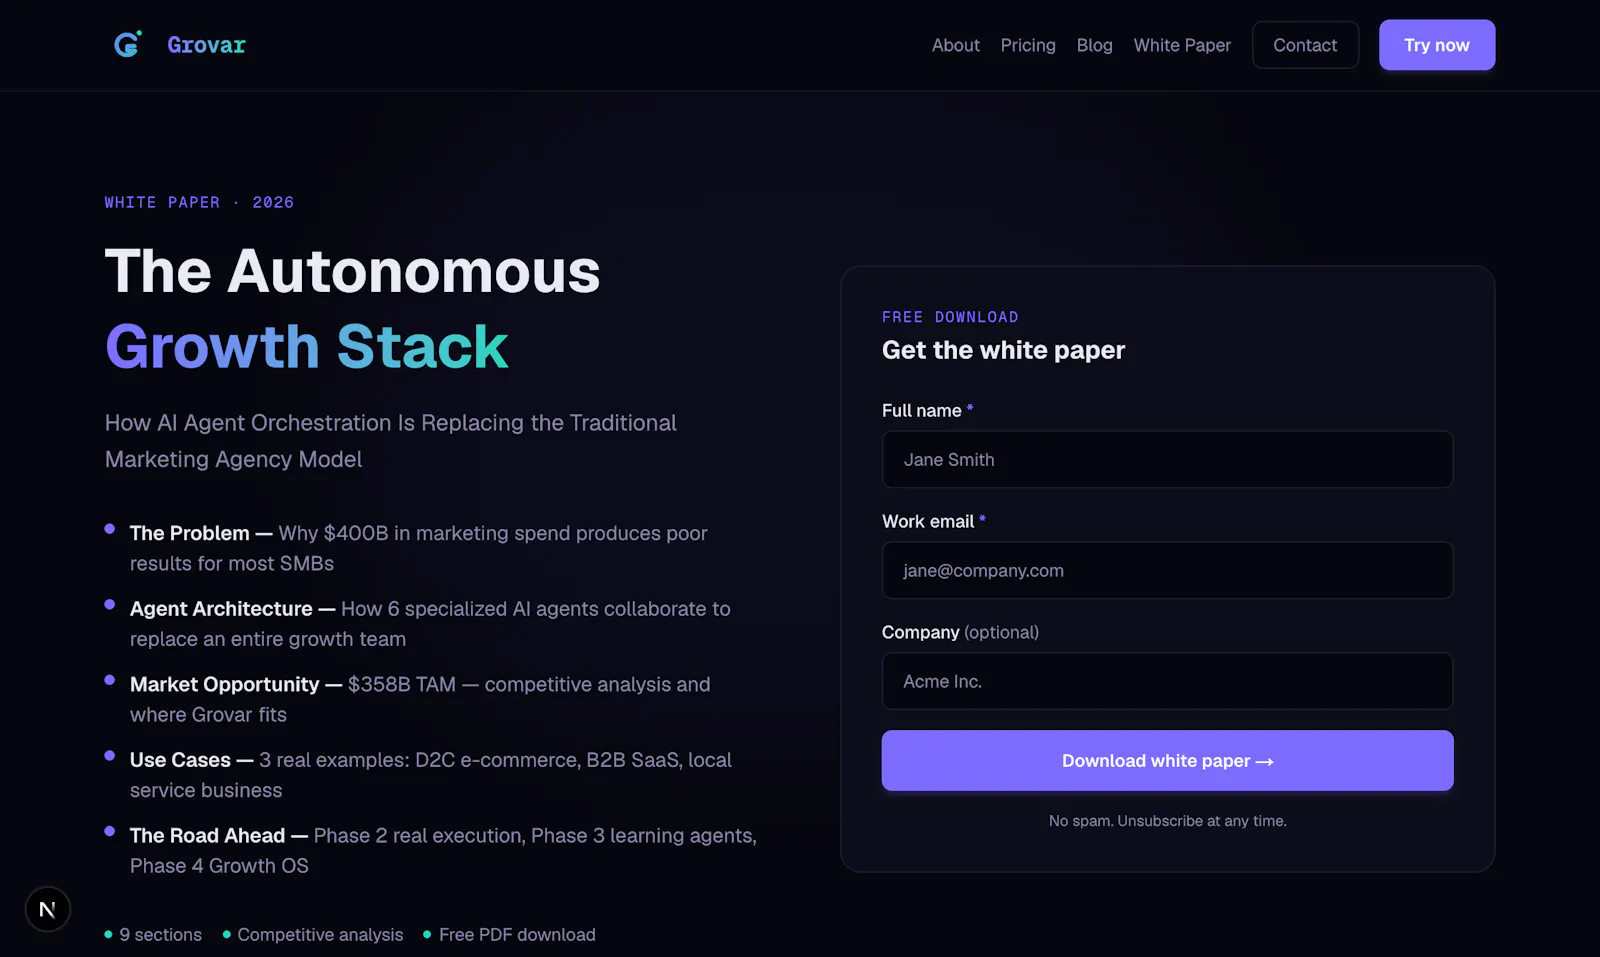Viewport: 1600px width, 957px height.
Task: Click 'The Problem' bullet text
Action: pyautogui.click(x=189, y=533)
